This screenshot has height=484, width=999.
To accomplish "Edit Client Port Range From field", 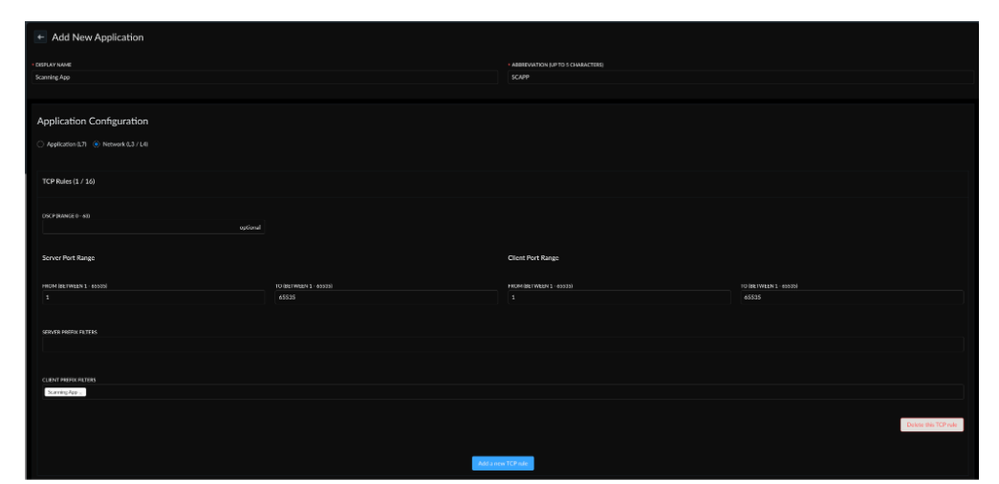I will [619, 297].
